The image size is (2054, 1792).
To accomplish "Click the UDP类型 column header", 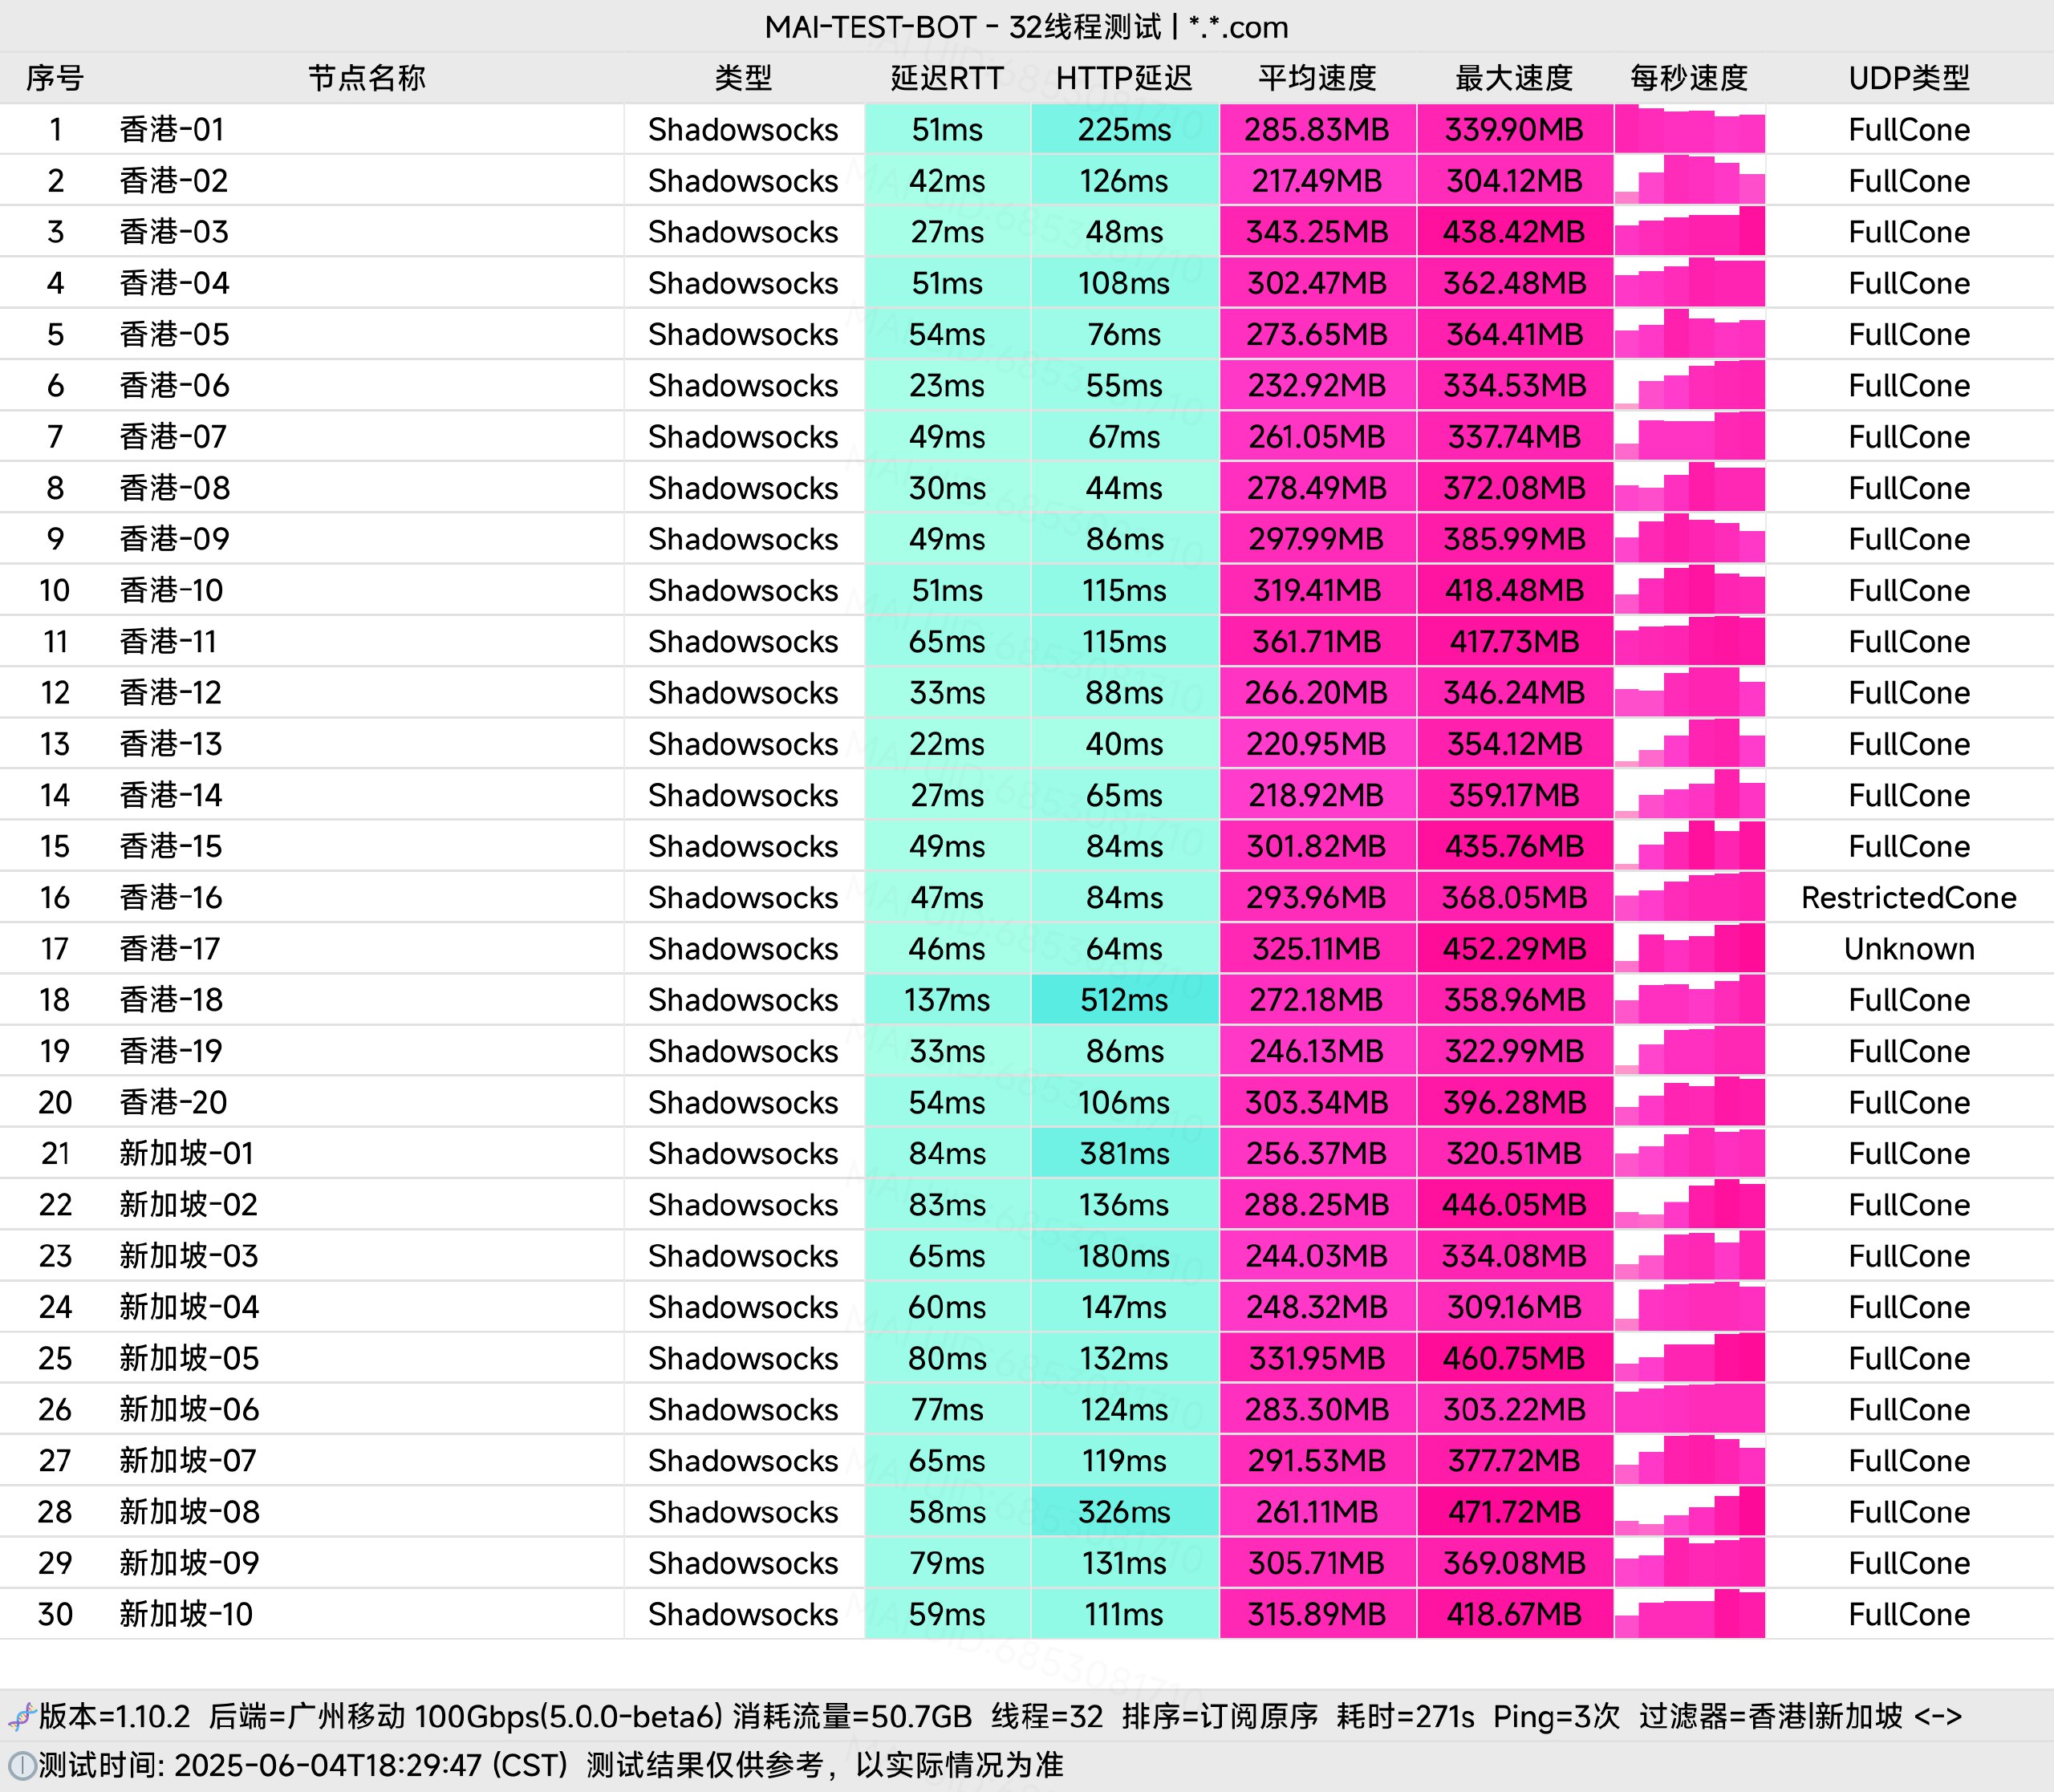I will 1909,78.
